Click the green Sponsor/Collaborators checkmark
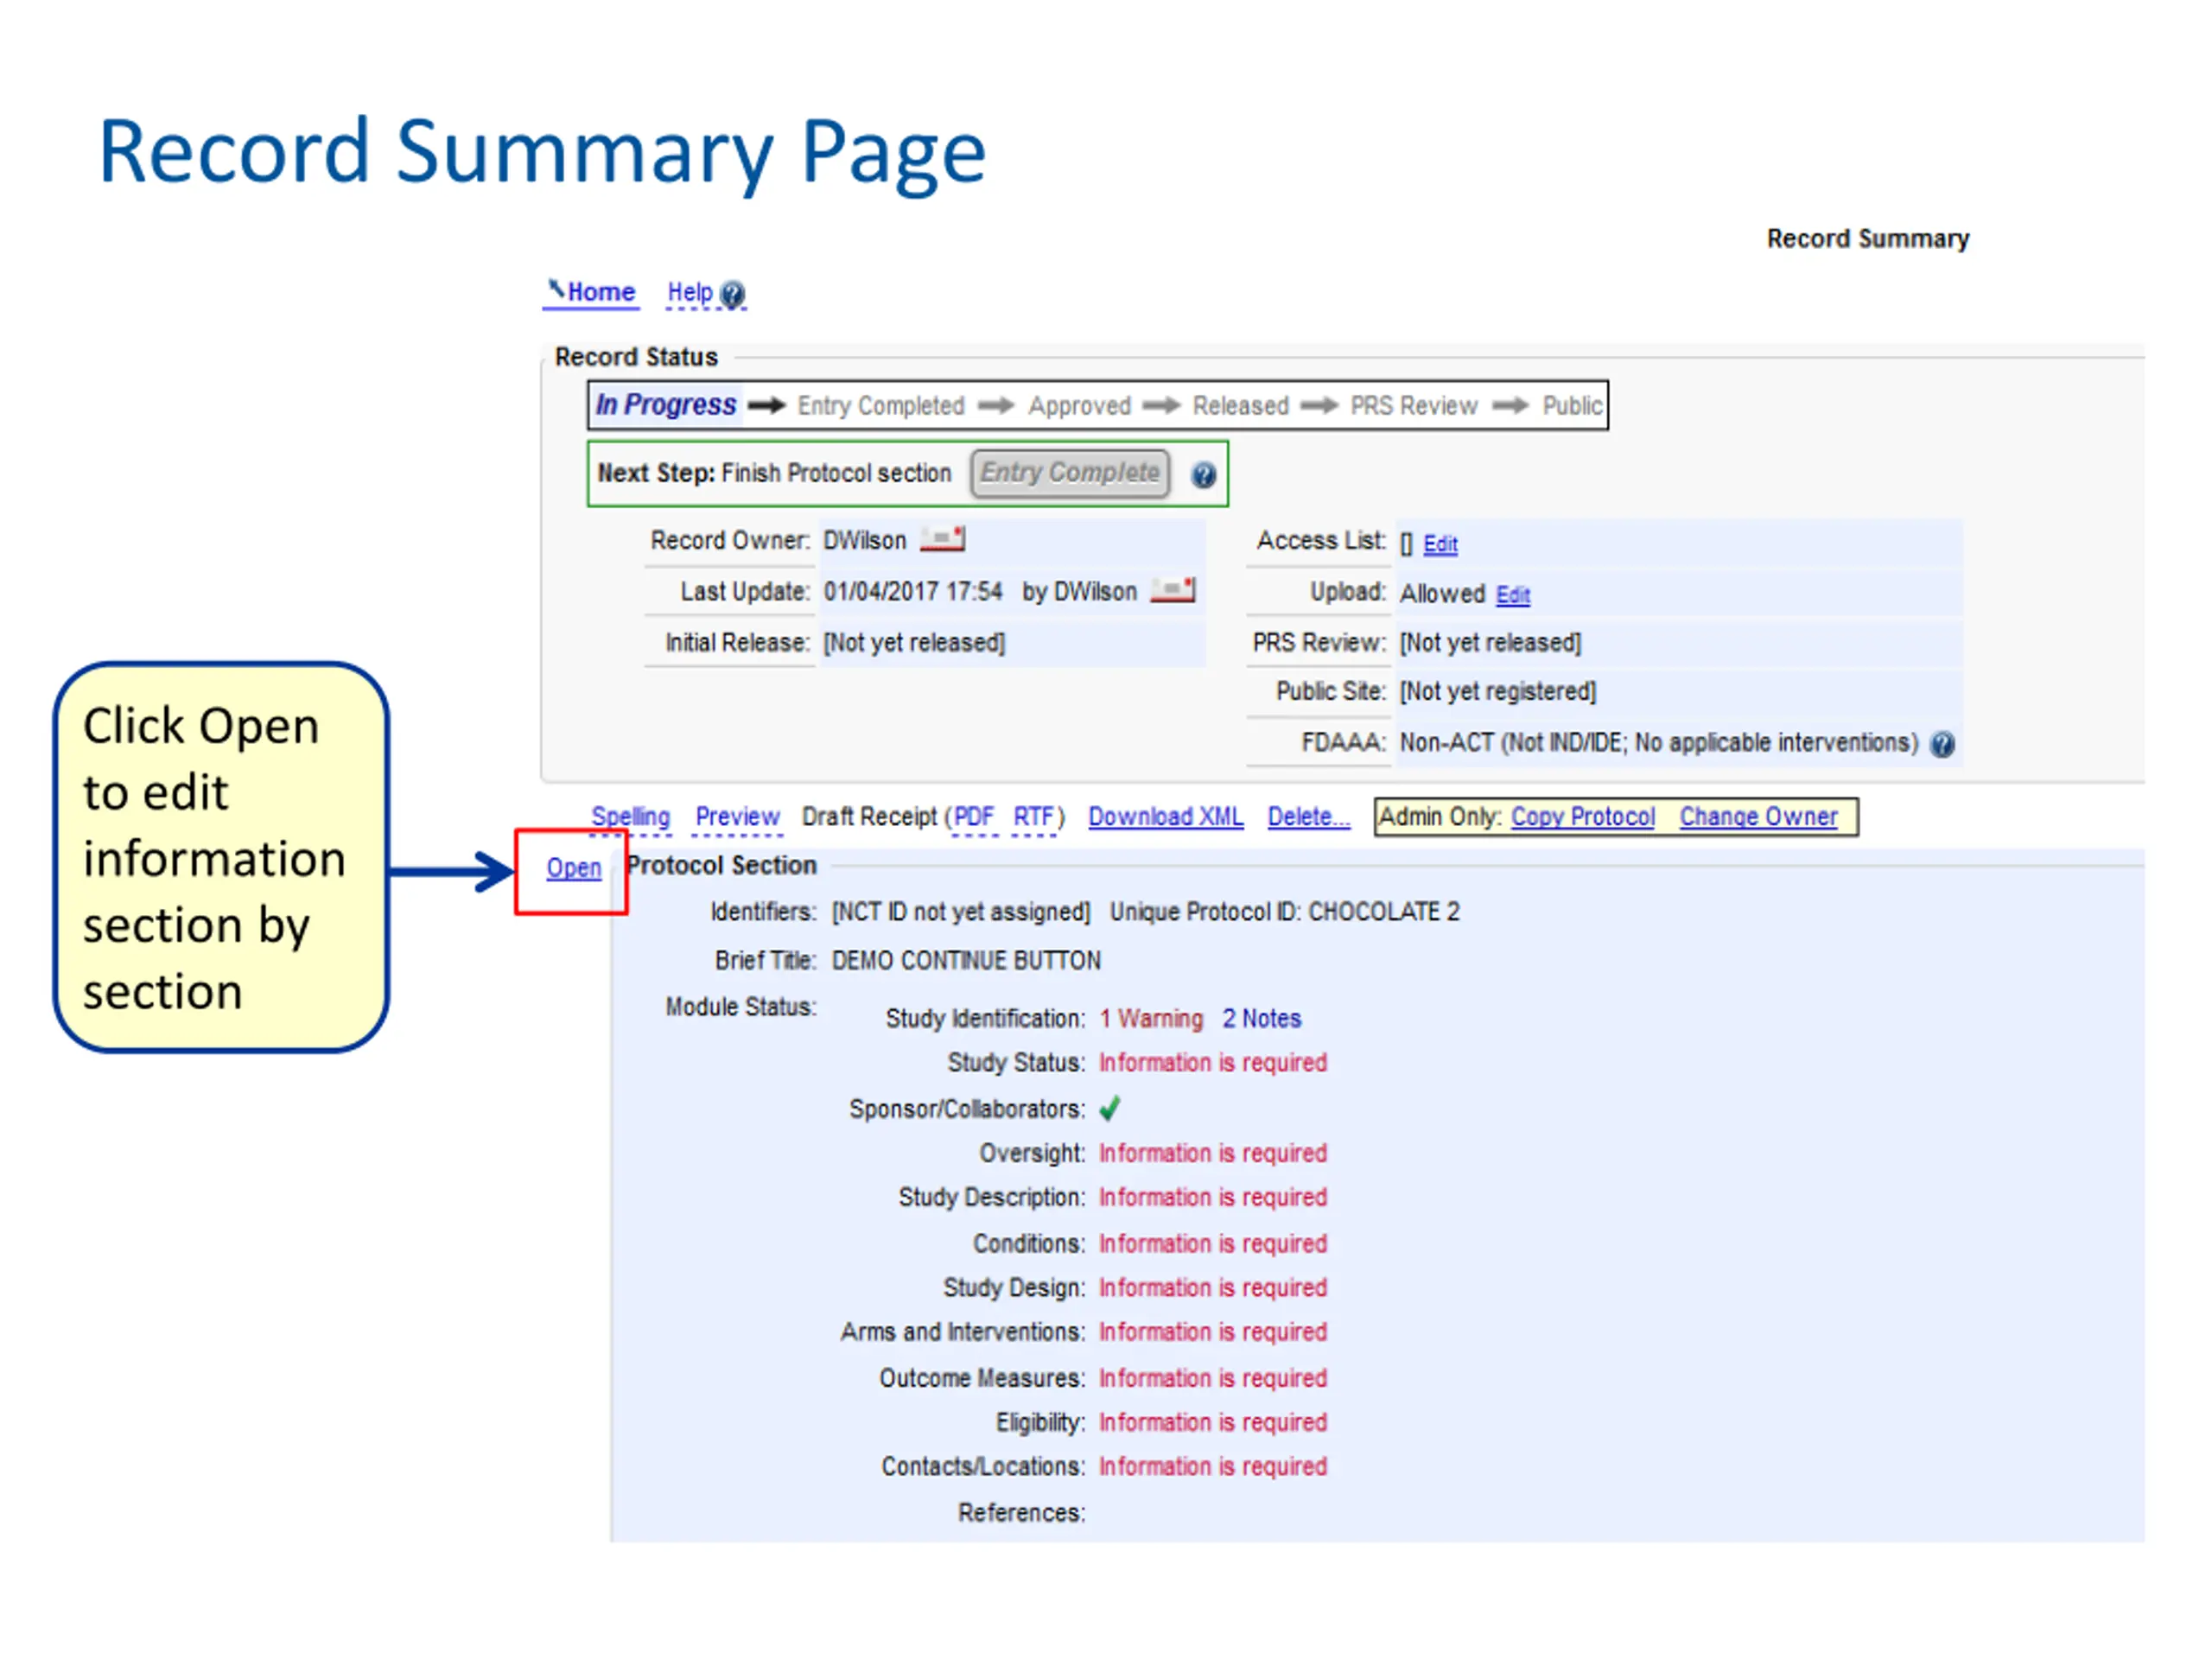 point(1110,1108)
